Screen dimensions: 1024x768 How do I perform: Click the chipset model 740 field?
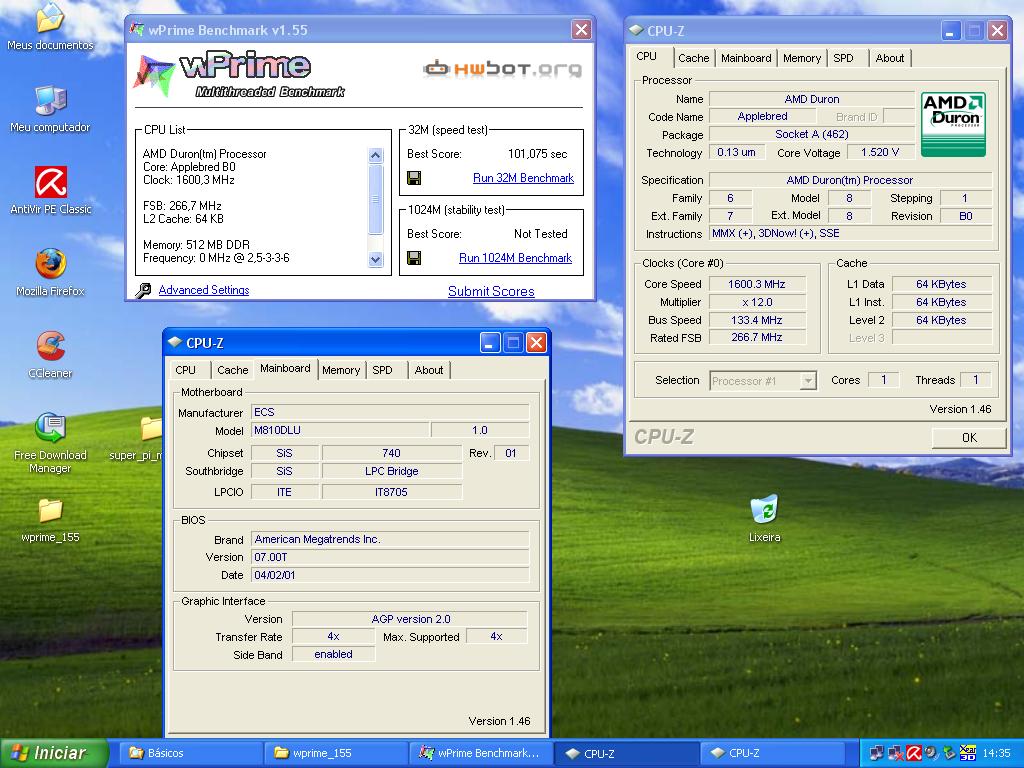click(391, 453)
